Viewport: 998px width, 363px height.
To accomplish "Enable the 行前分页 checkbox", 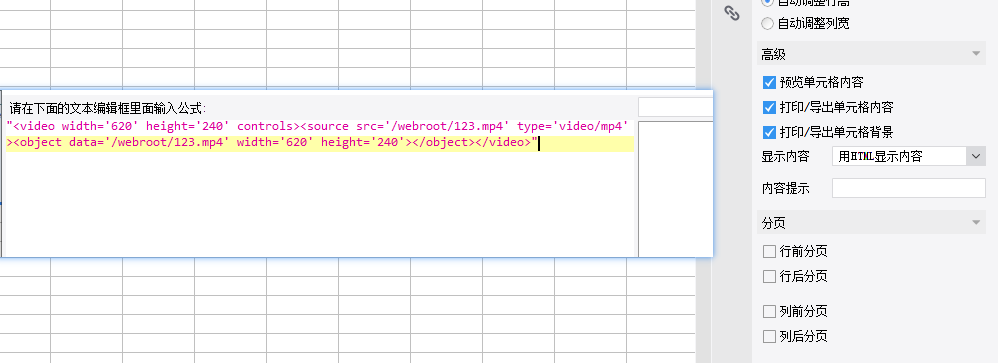I will click(769, 252).
